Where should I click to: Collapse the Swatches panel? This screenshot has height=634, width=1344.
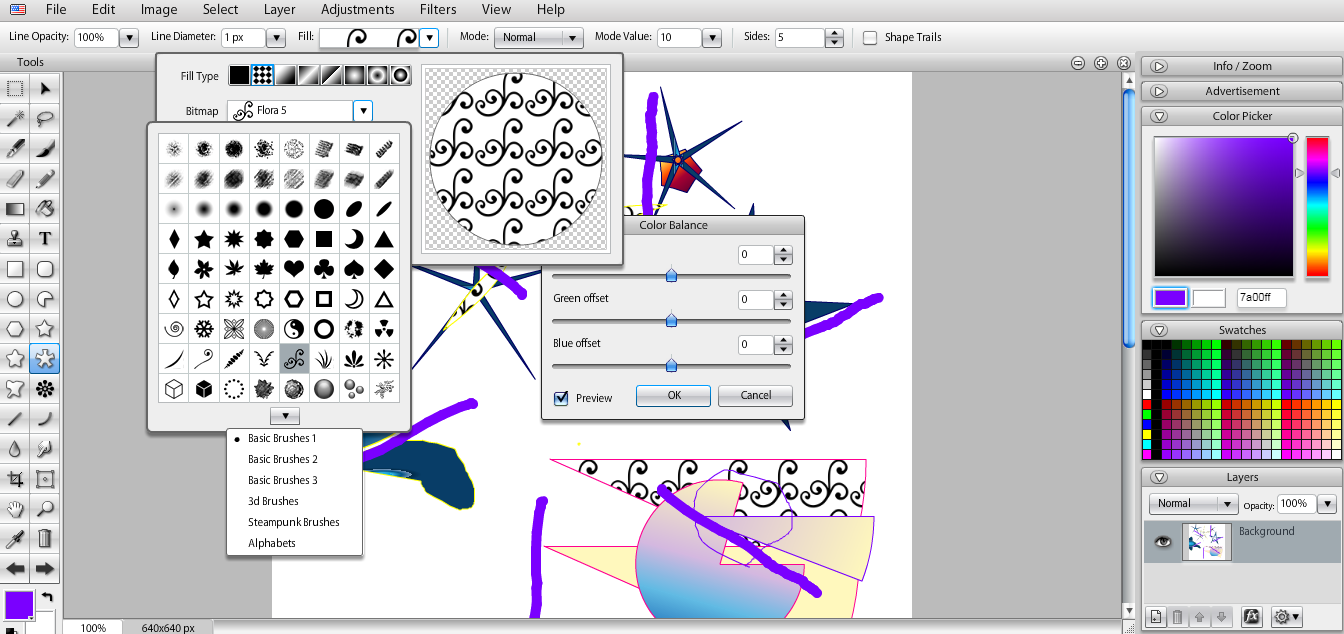coord(1159,330)
